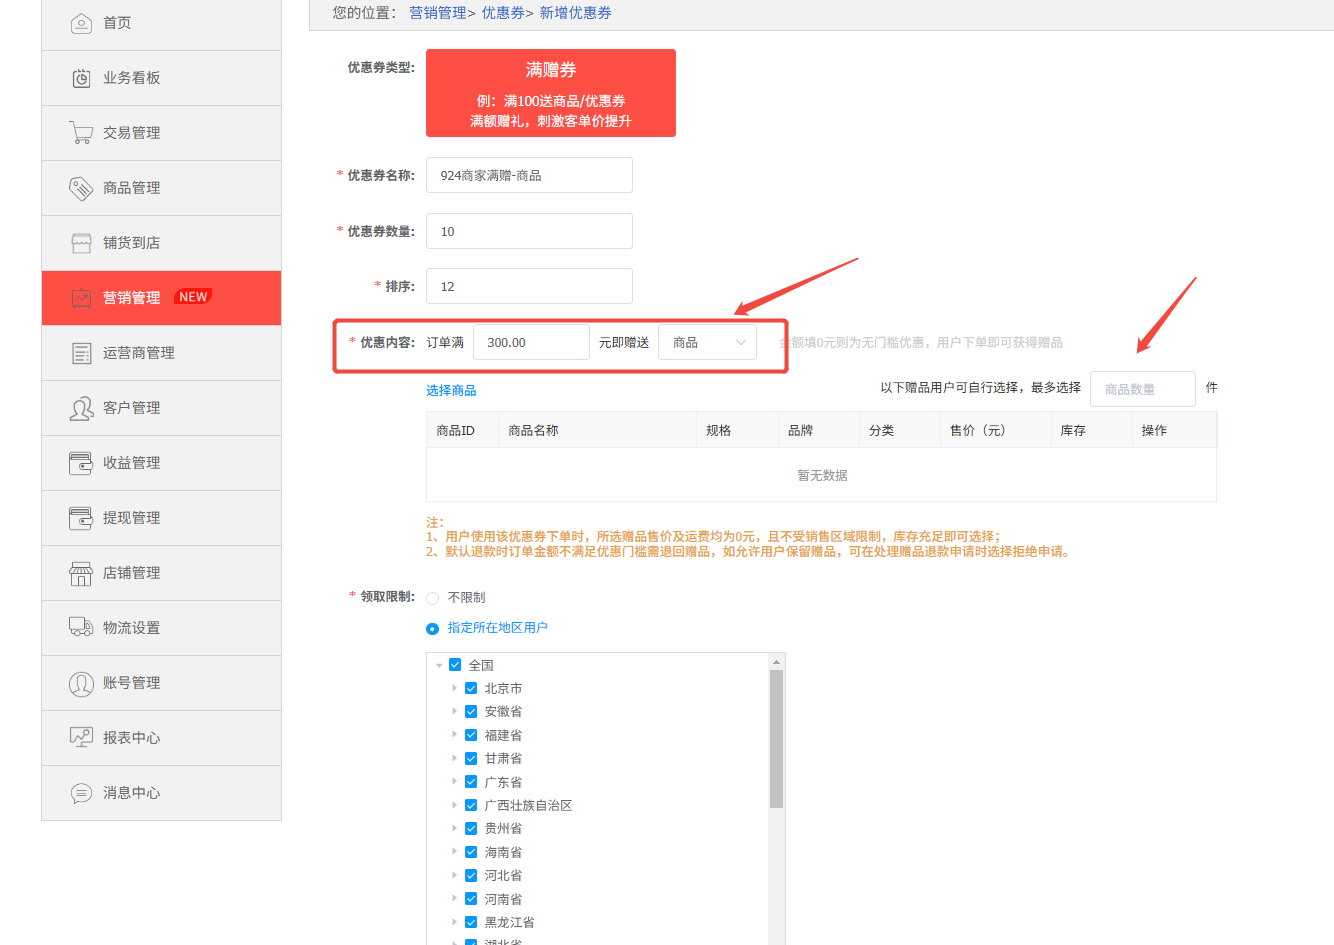Click the 收益管理 wallet icon
This screenshot has width=1334, height=945.
(x=82, y=462)
